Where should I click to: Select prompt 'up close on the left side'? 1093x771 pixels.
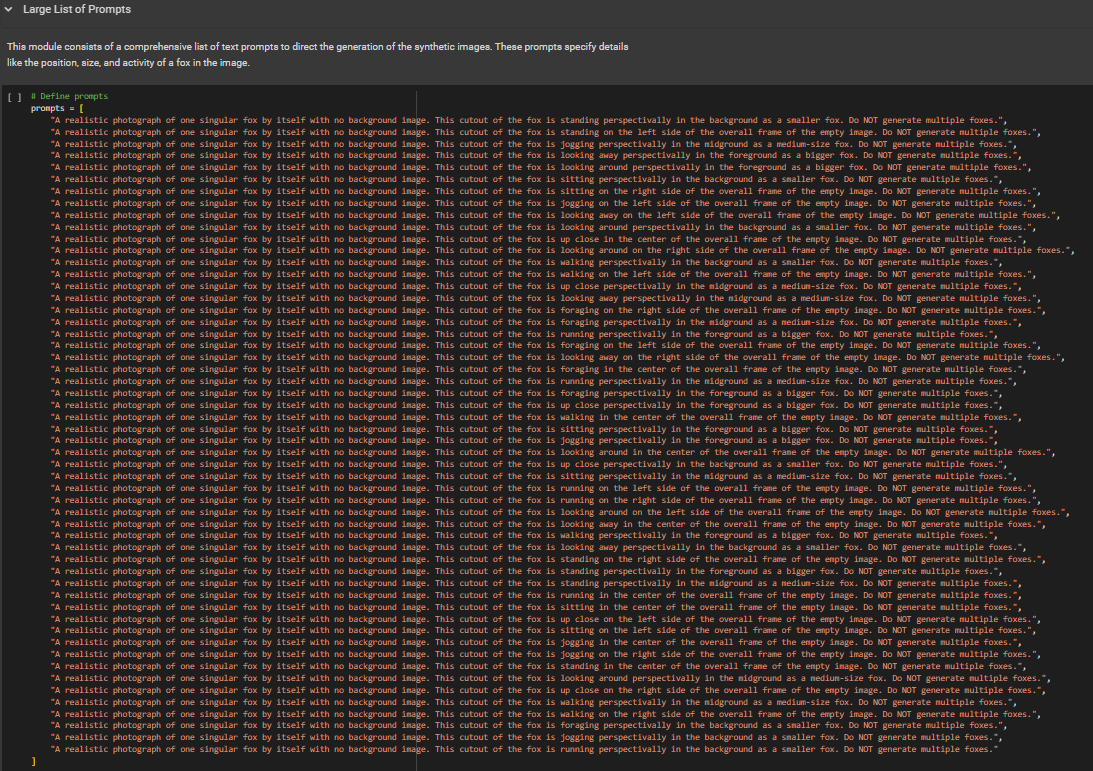(x=546, y=619)
